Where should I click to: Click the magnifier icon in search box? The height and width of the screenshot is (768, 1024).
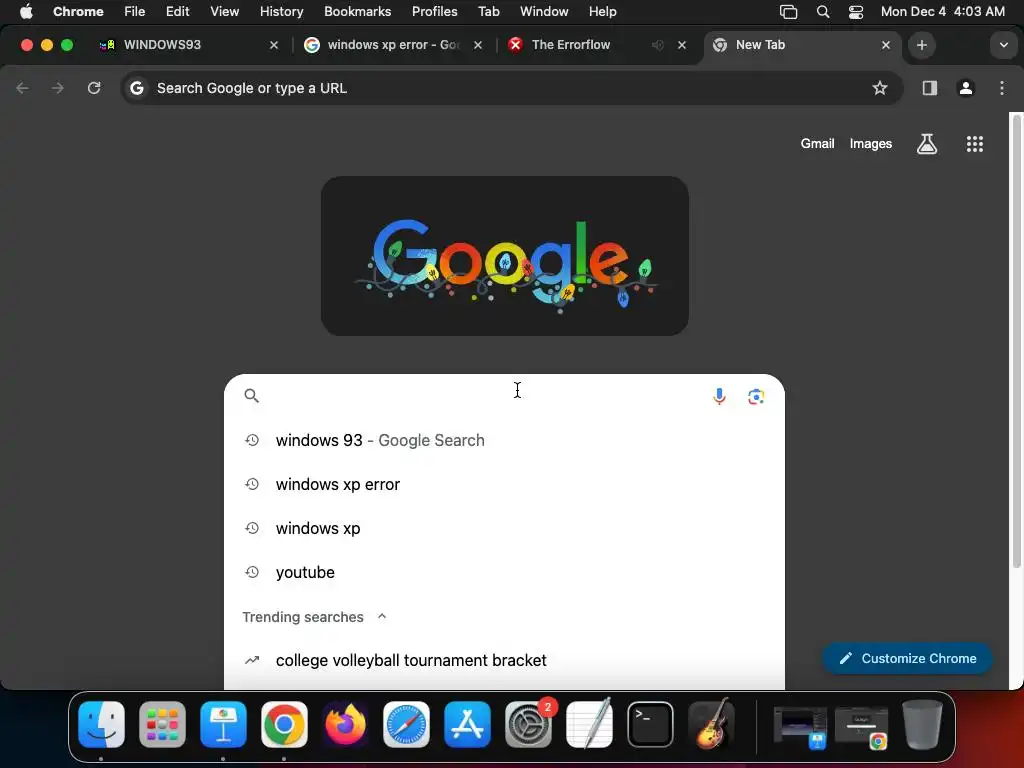coord(251,396)
